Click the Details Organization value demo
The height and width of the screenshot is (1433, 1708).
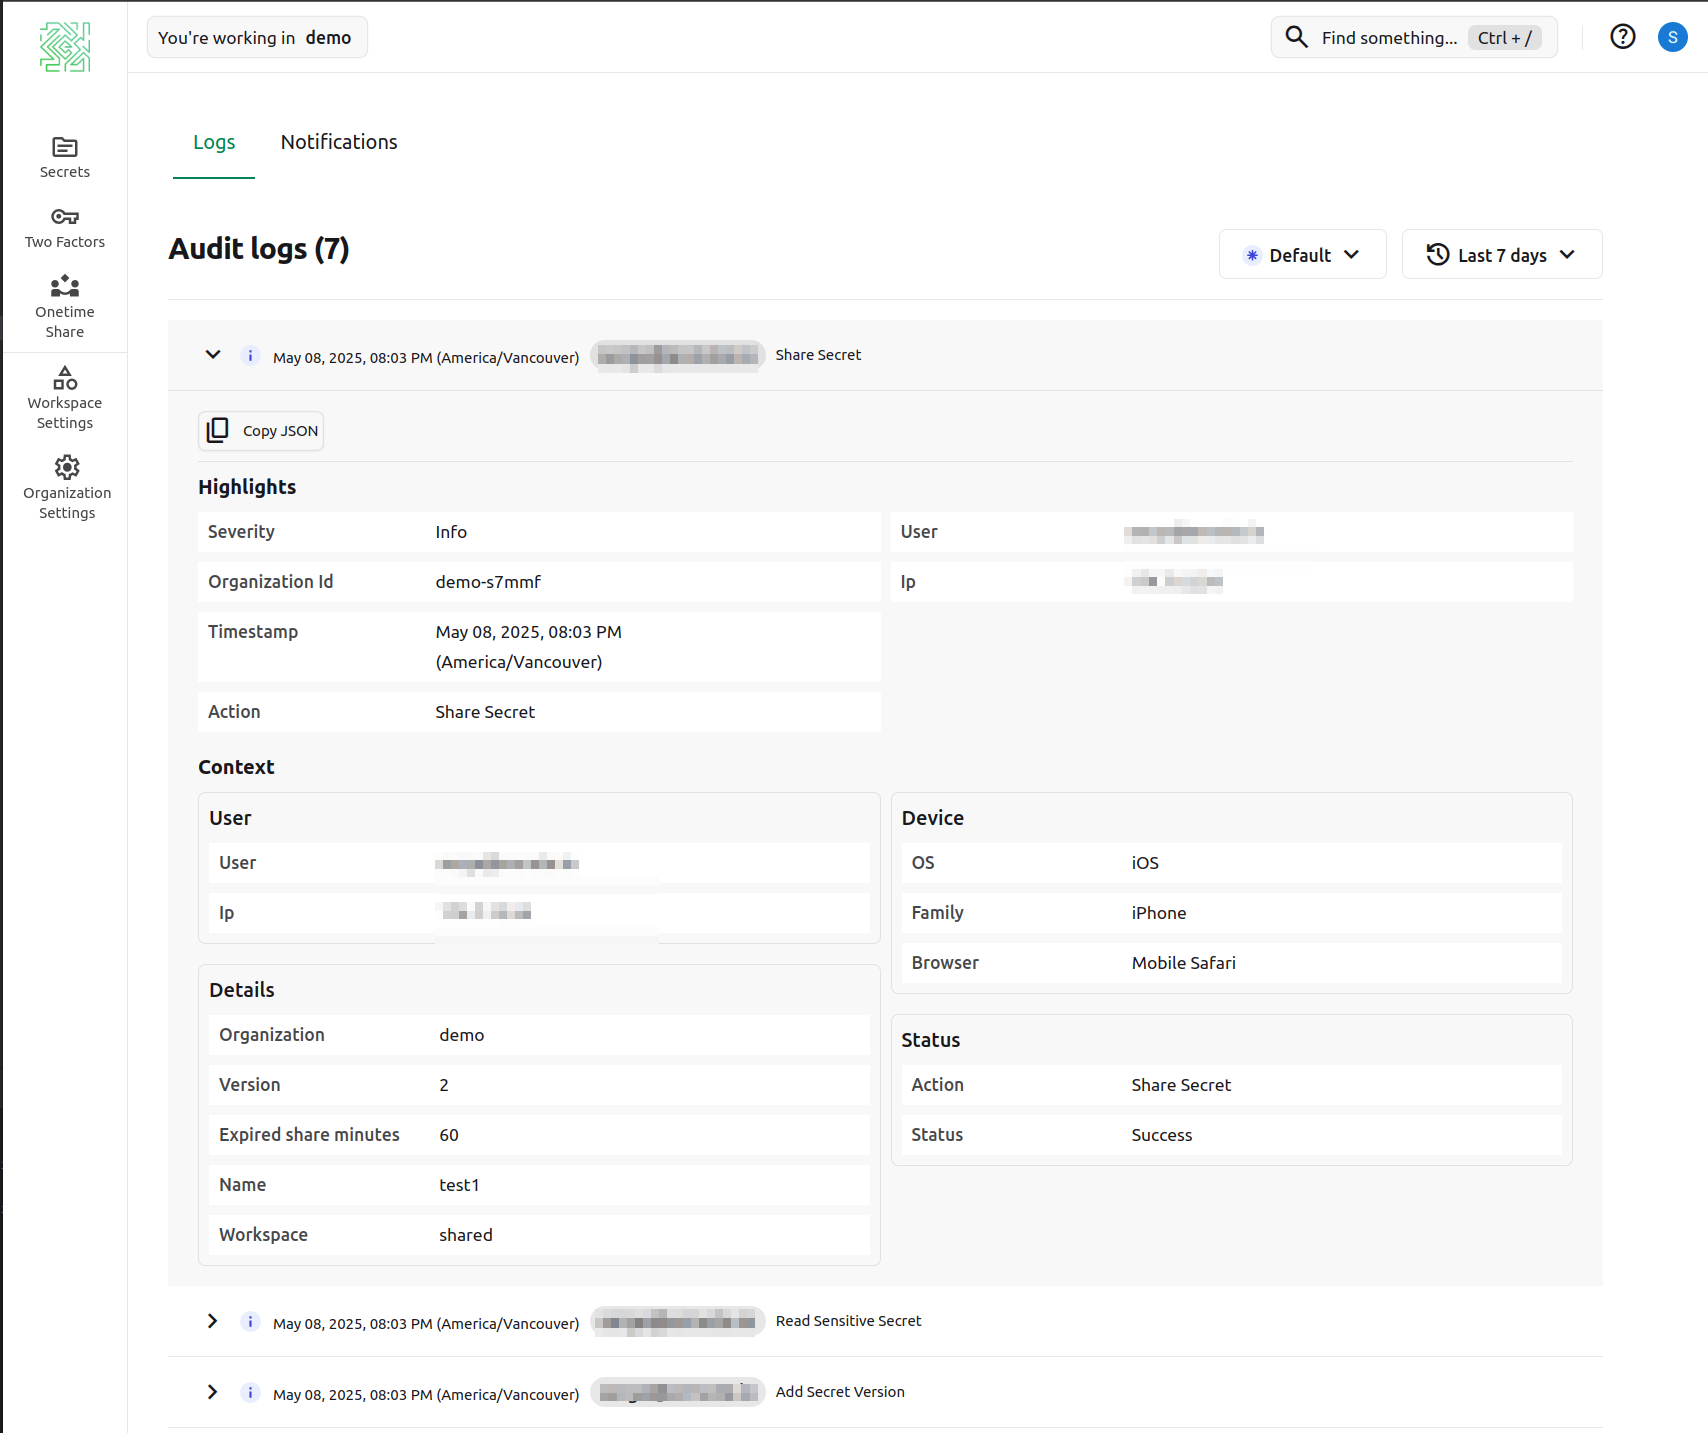point(462,1035)
